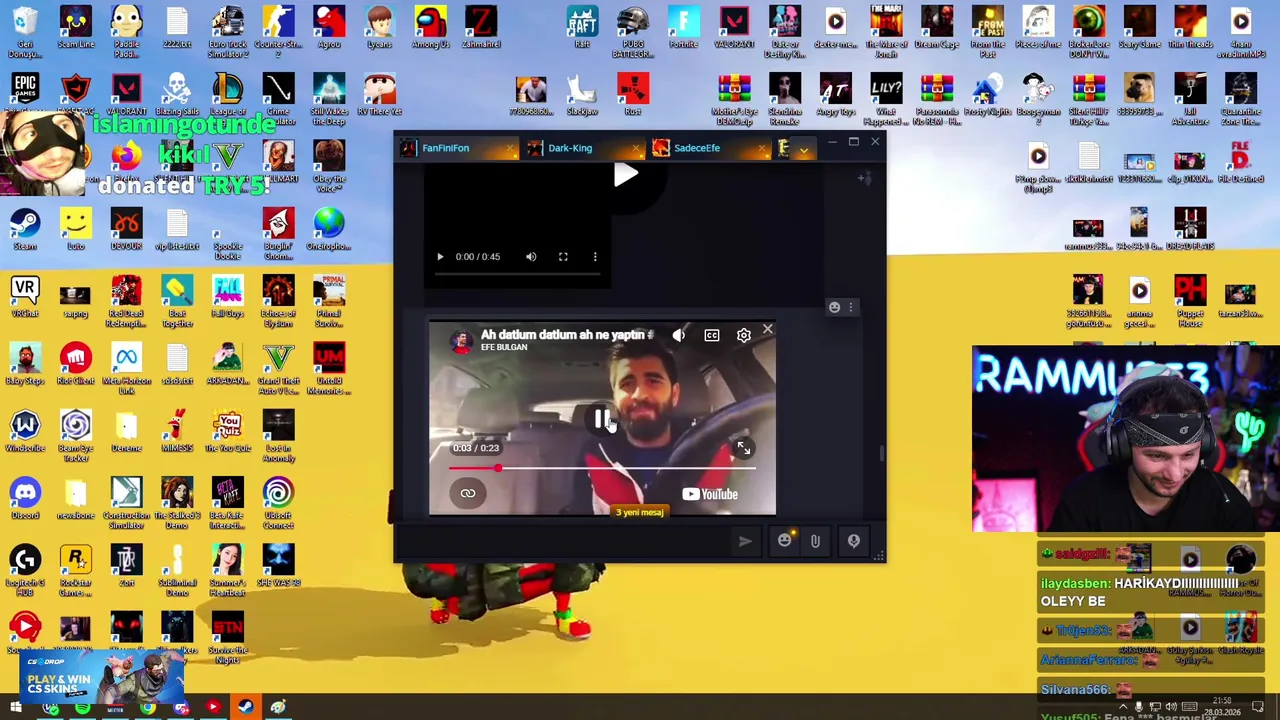The image size is (1280, 720).
Task: Select Euro Truck Simulator 2 shortcut
Action: [x=227, y=30]
